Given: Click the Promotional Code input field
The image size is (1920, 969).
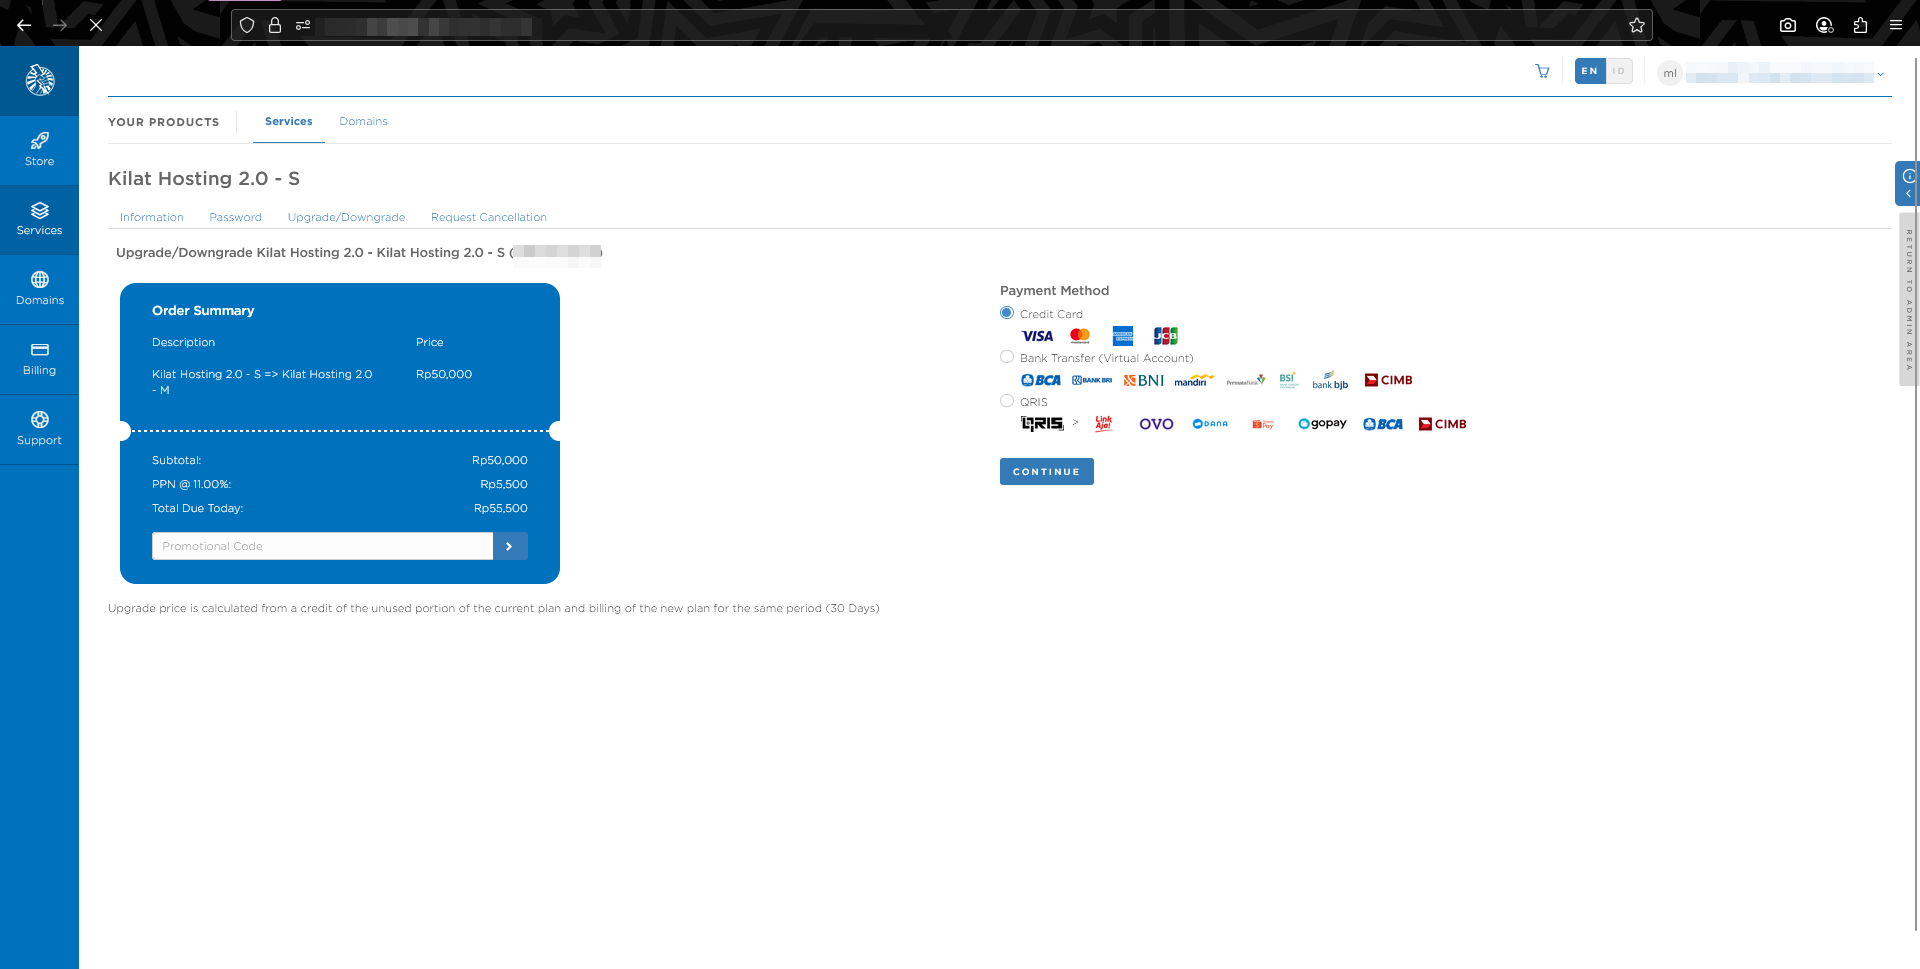Looking at the screenshot, I should pyautogui.click(x=322, y=546).
